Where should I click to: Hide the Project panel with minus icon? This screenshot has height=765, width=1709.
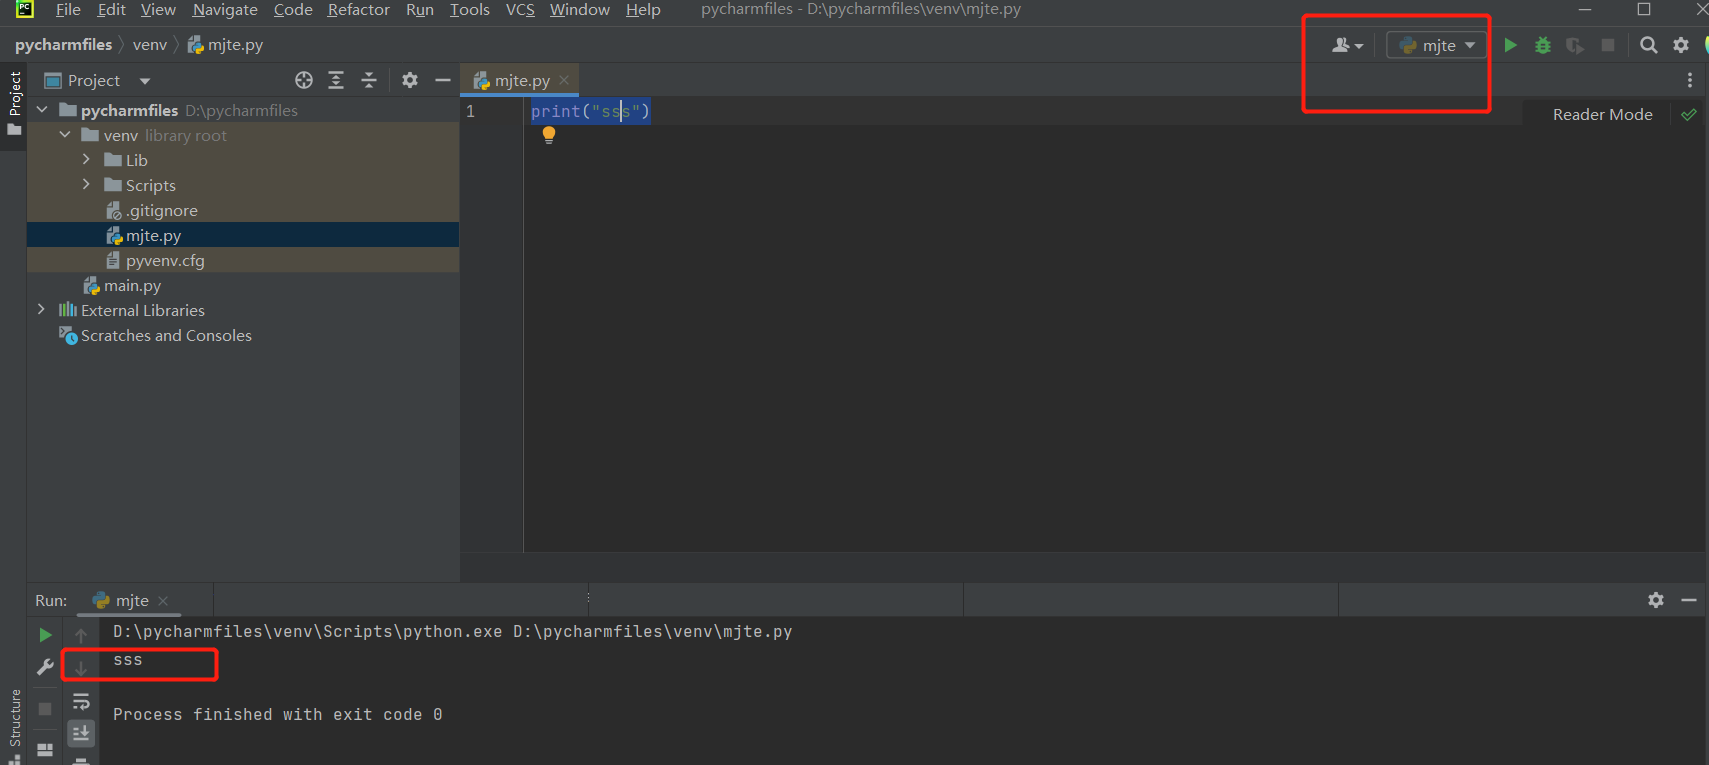coord(443,80)
